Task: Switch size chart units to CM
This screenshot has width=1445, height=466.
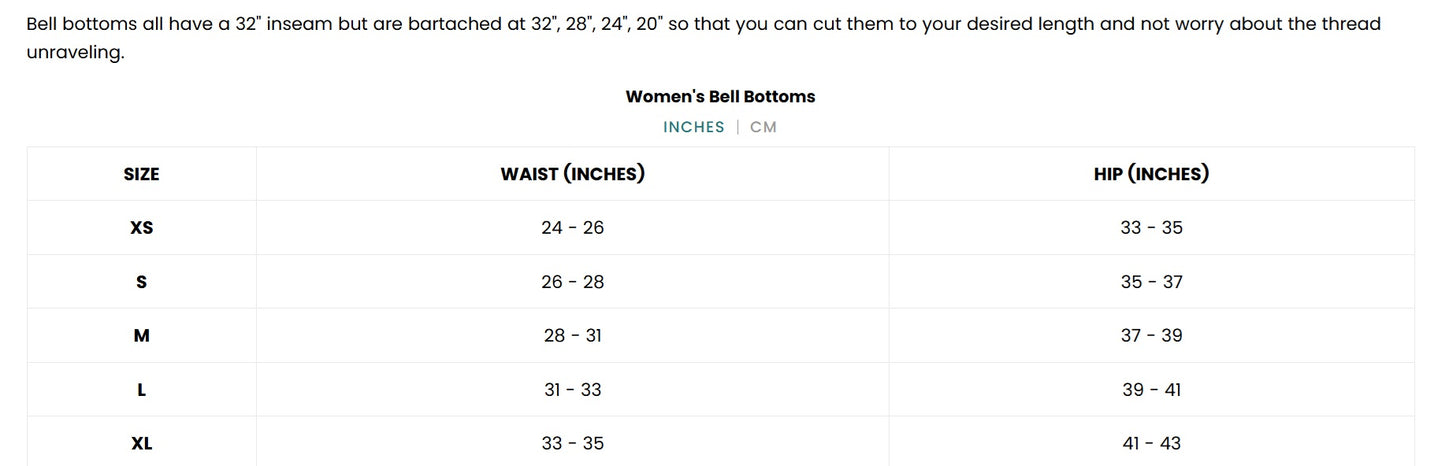Action: (763, 127)
